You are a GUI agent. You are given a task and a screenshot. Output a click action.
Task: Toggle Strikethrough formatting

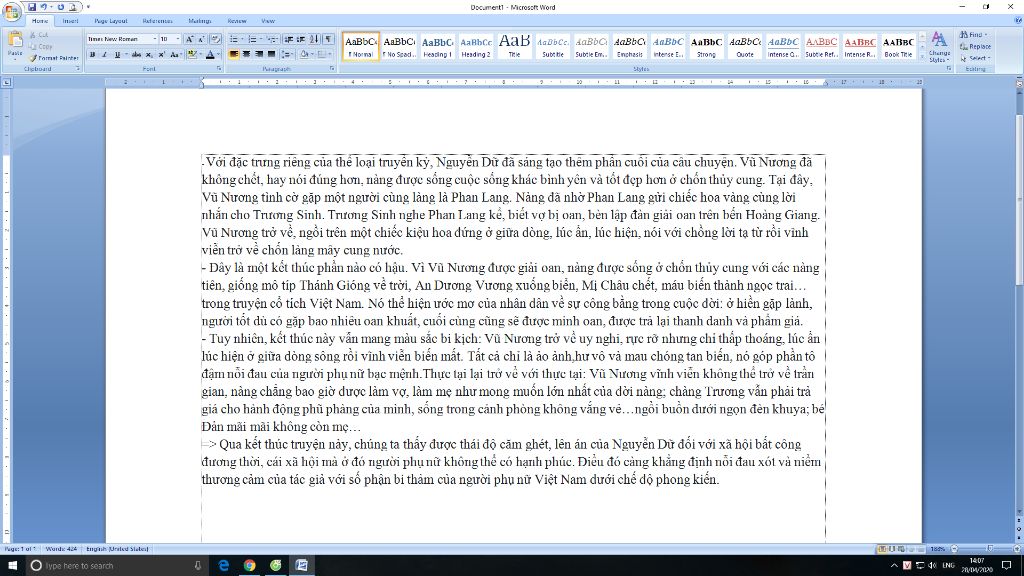click(136, 55)
